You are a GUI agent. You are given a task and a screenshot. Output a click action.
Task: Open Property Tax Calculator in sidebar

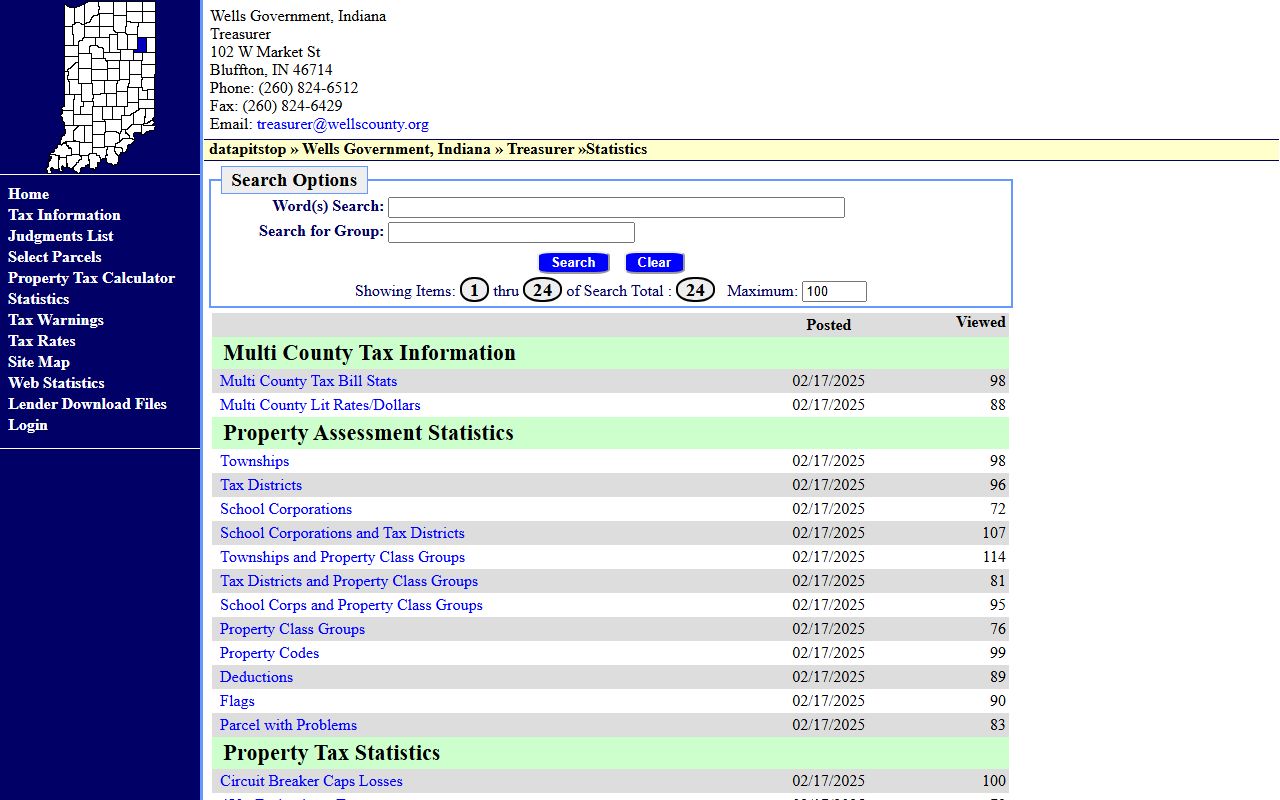(x=91, y=278)
